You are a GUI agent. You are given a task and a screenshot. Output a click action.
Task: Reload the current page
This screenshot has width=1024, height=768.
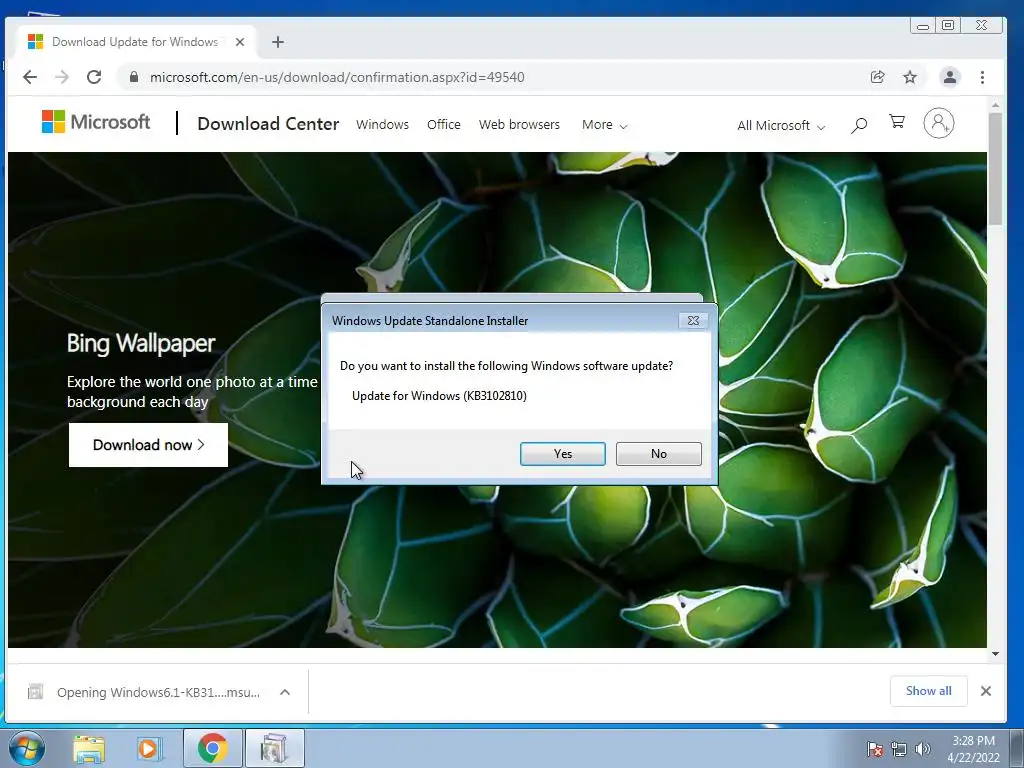tap(94, 77)
